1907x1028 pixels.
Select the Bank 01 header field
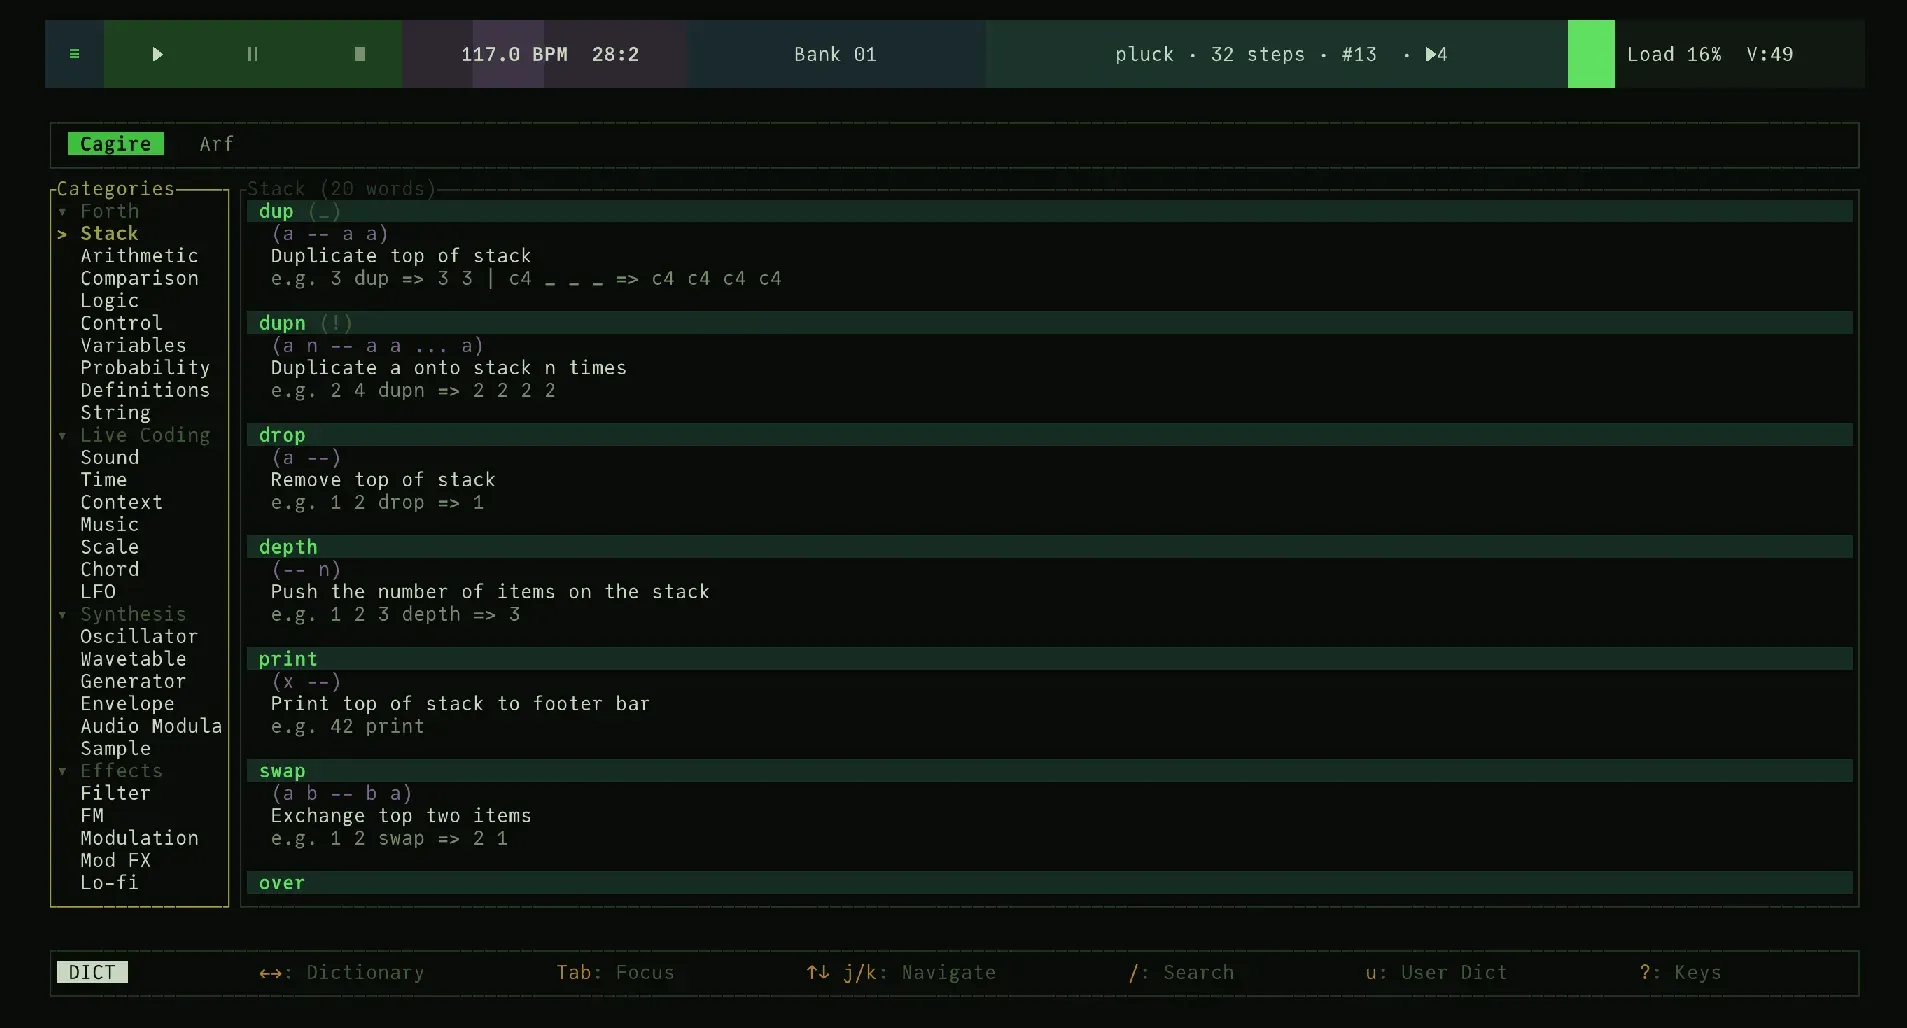pos(836,54)
